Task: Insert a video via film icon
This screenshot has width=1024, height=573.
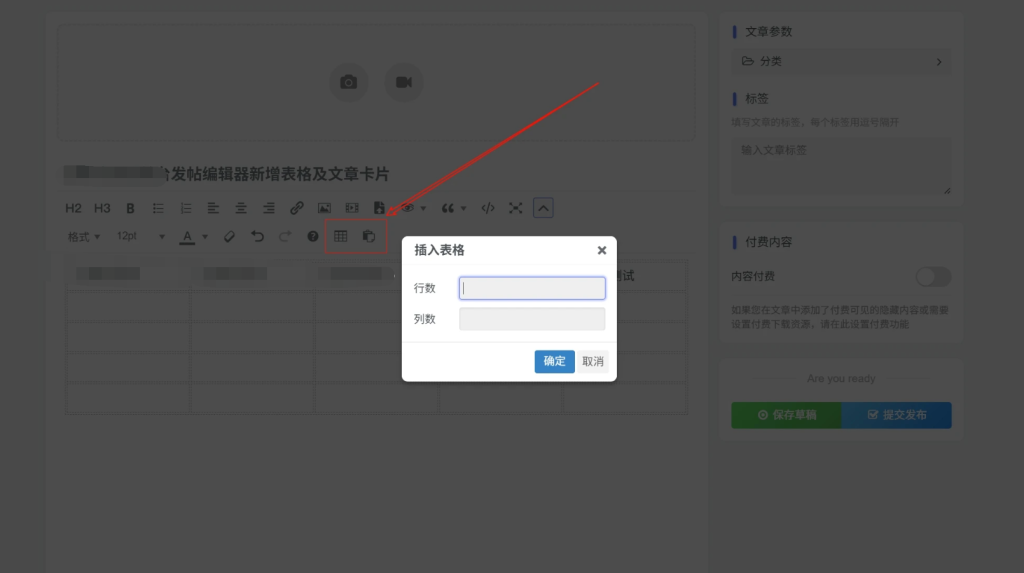Action: (352, 208)
